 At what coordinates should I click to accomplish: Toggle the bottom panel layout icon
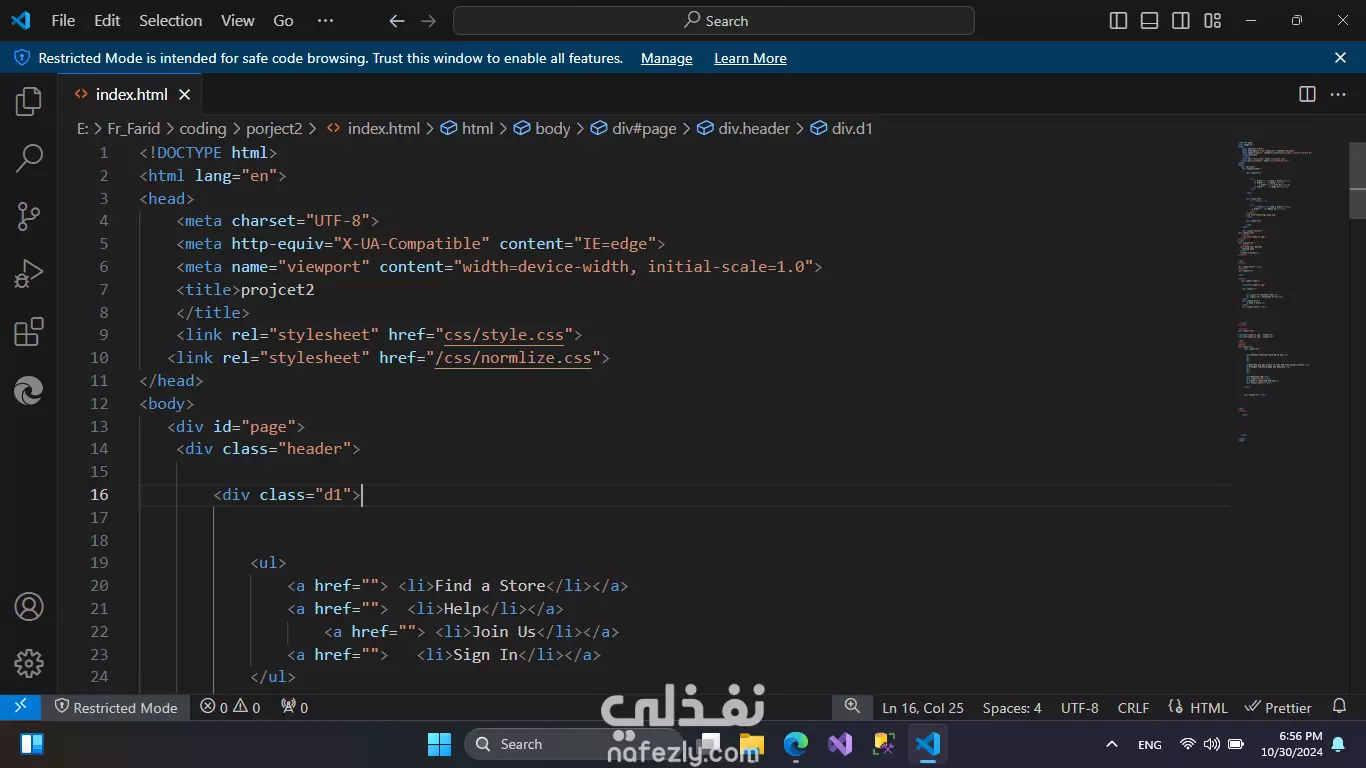pyautogui.click(x=1150, y=21)
